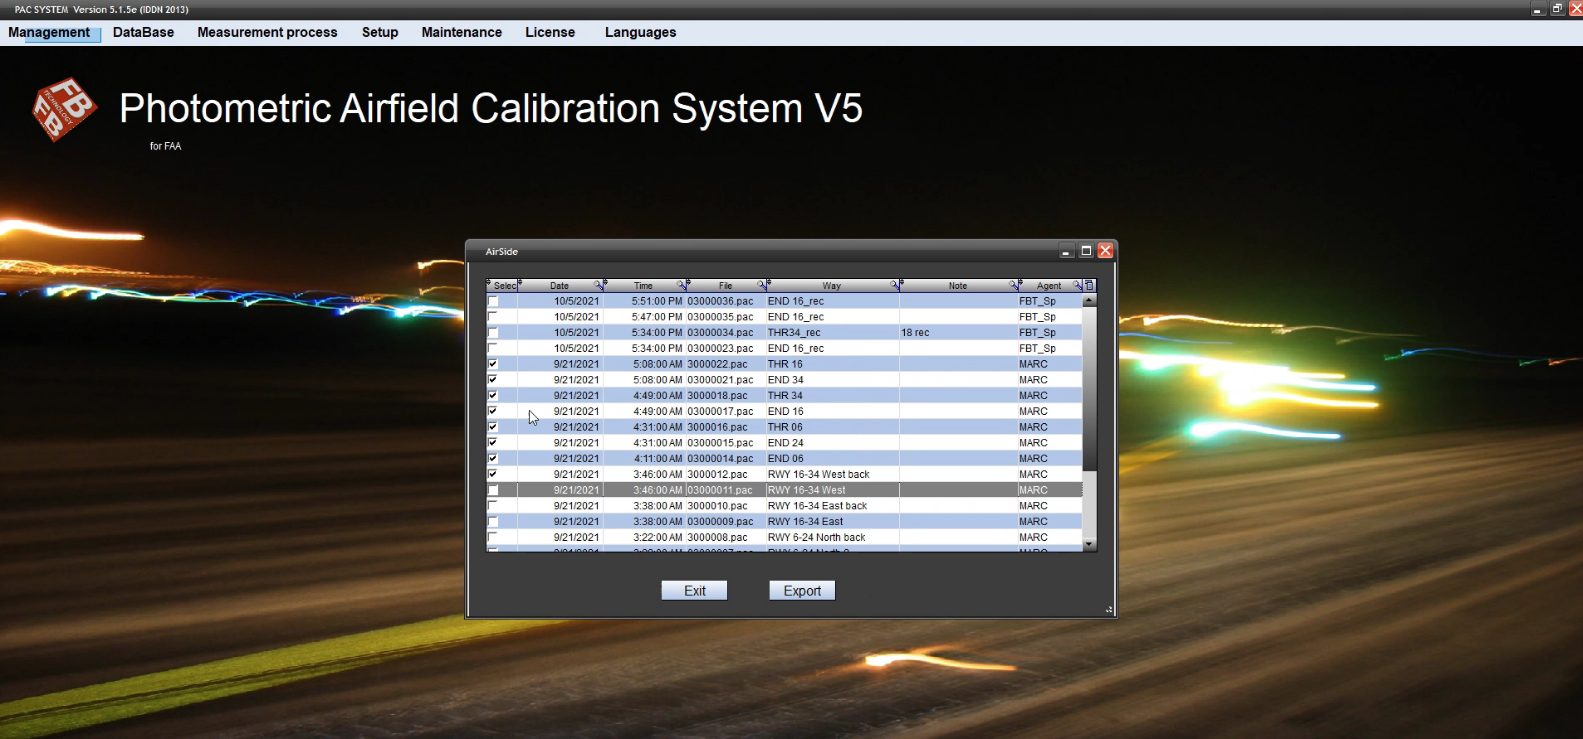
Task: Open the Note column search icon
Action: (x=1014, y=286)
